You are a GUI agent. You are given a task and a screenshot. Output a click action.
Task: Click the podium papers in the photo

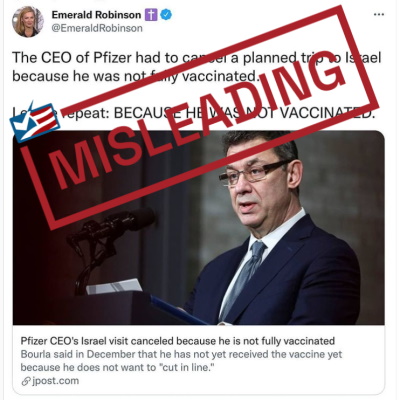[114, 286]
